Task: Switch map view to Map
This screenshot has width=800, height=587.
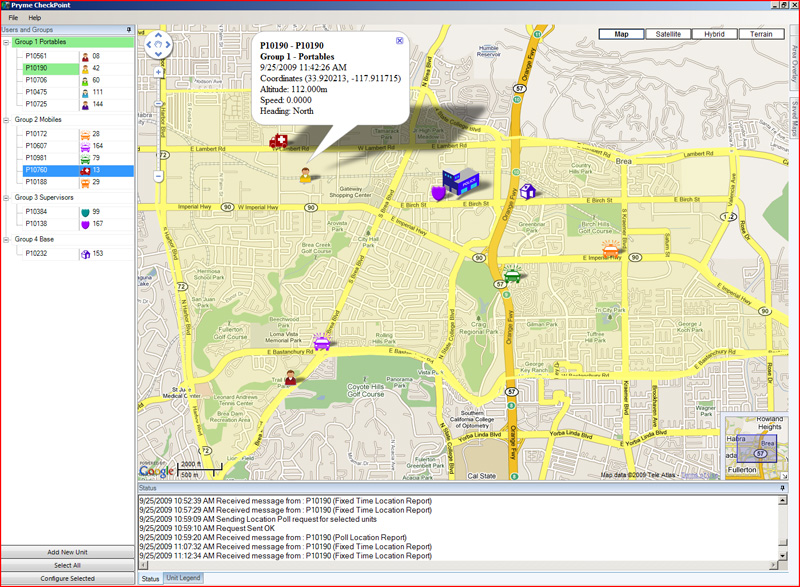Action: pos(621,34)
